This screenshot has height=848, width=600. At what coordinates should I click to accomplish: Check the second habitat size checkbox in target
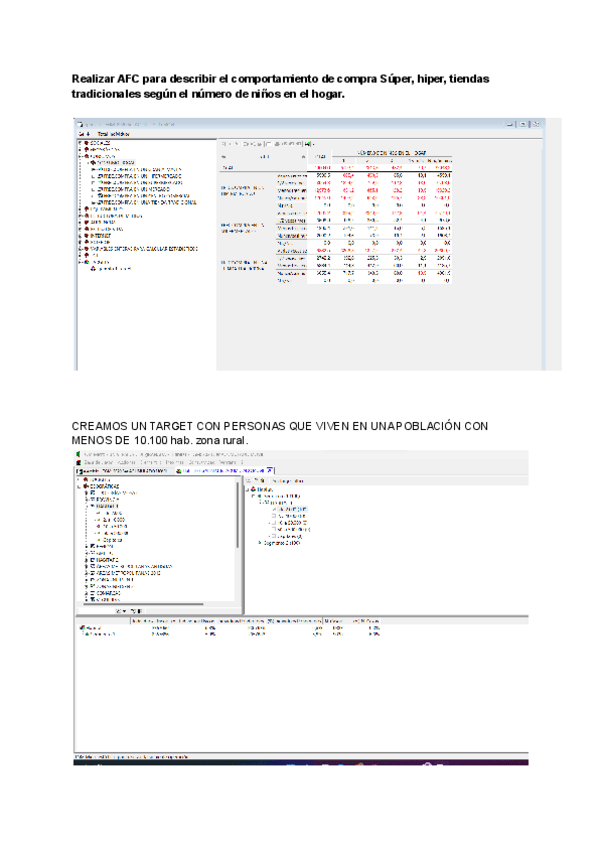coord(272,515)
